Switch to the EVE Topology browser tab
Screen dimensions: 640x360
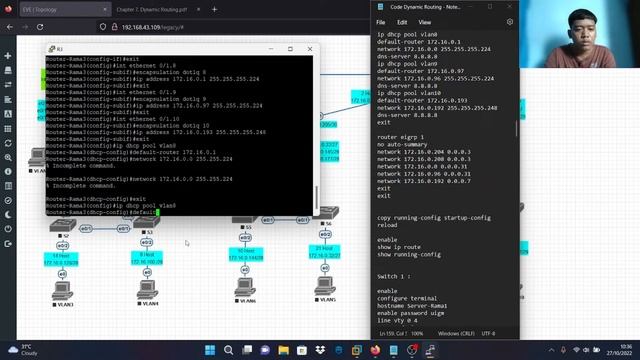[65, 9]
